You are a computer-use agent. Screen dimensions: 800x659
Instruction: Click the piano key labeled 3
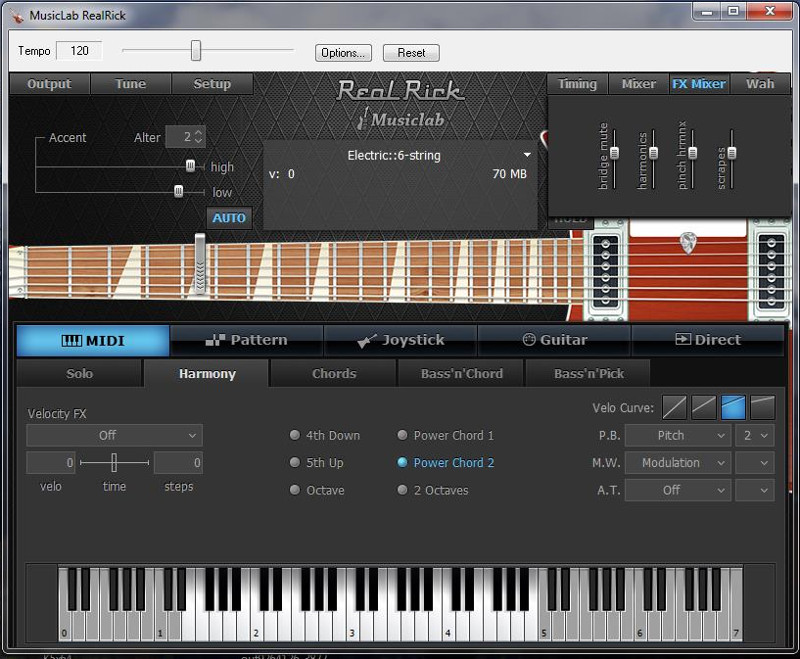click(x=353, y=625)
